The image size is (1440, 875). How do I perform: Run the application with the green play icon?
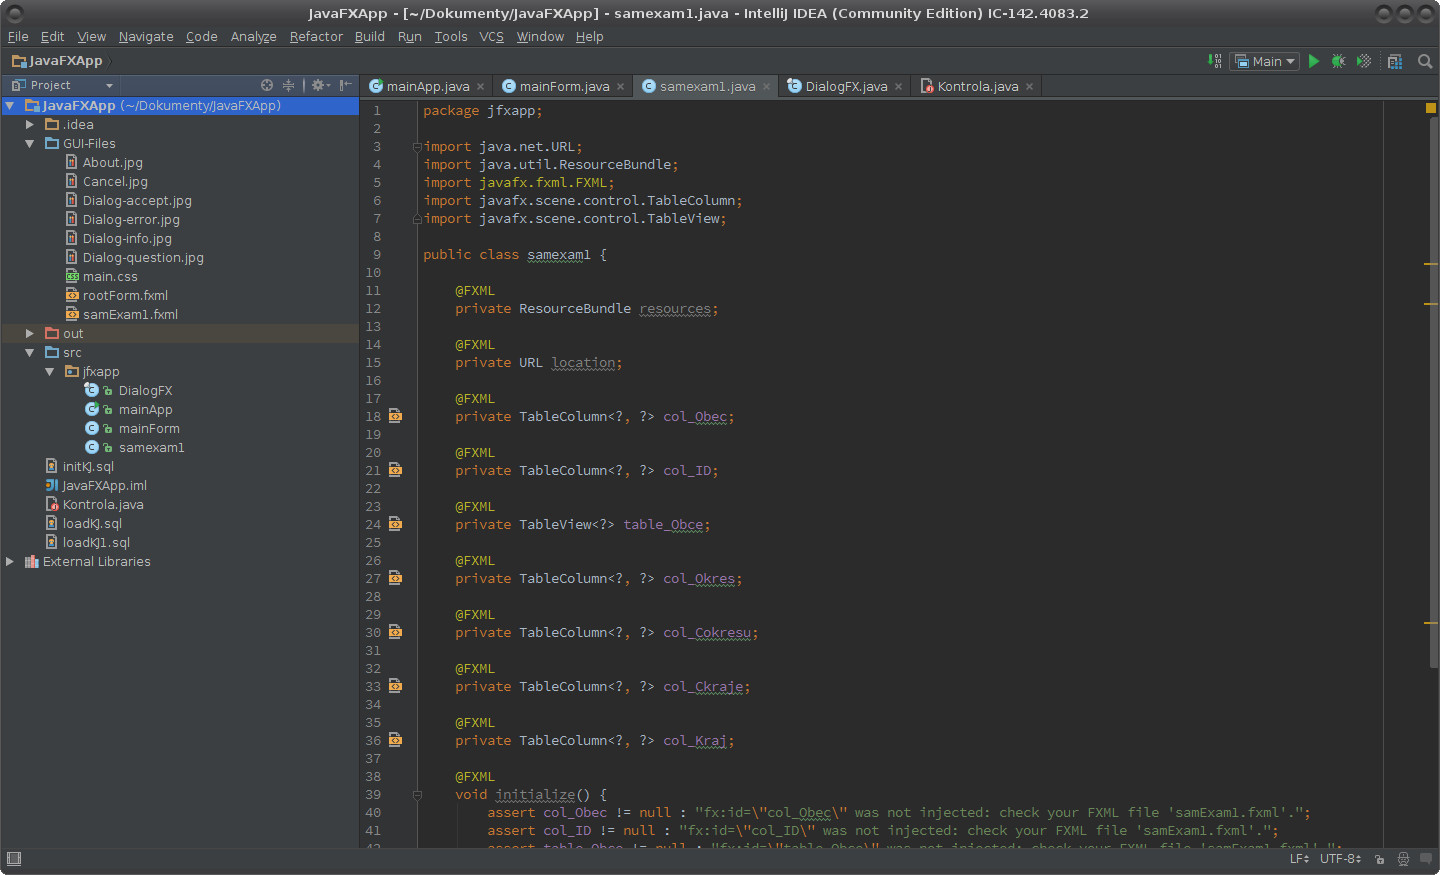pos(1314,61)
